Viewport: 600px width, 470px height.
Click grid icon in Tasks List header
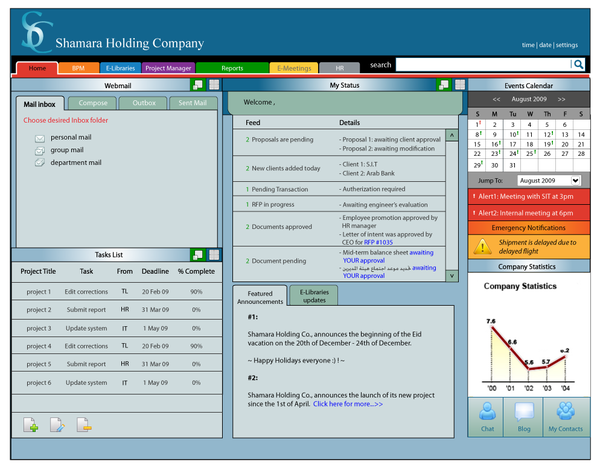point(214,255)
